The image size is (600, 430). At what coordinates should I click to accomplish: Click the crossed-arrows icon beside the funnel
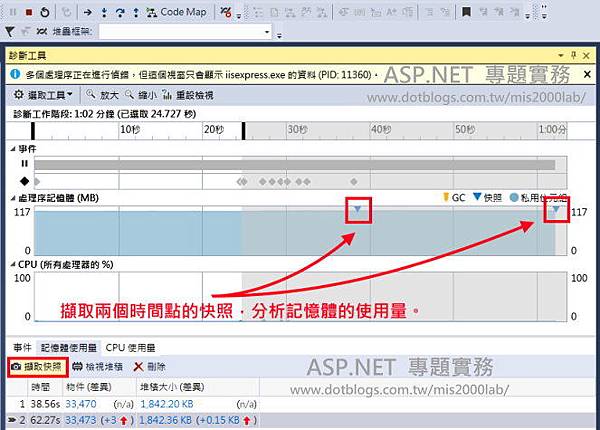pos(42,31)
